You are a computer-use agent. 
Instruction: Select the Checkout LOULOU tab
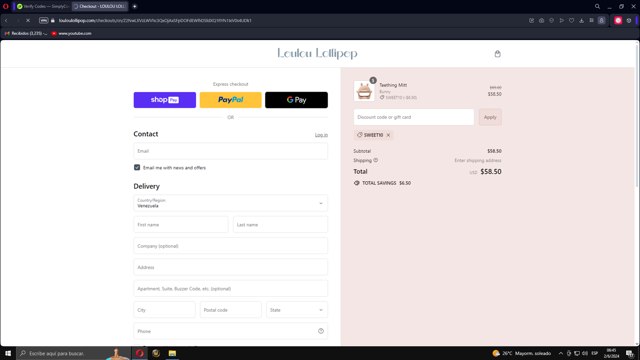coord(100,6)
